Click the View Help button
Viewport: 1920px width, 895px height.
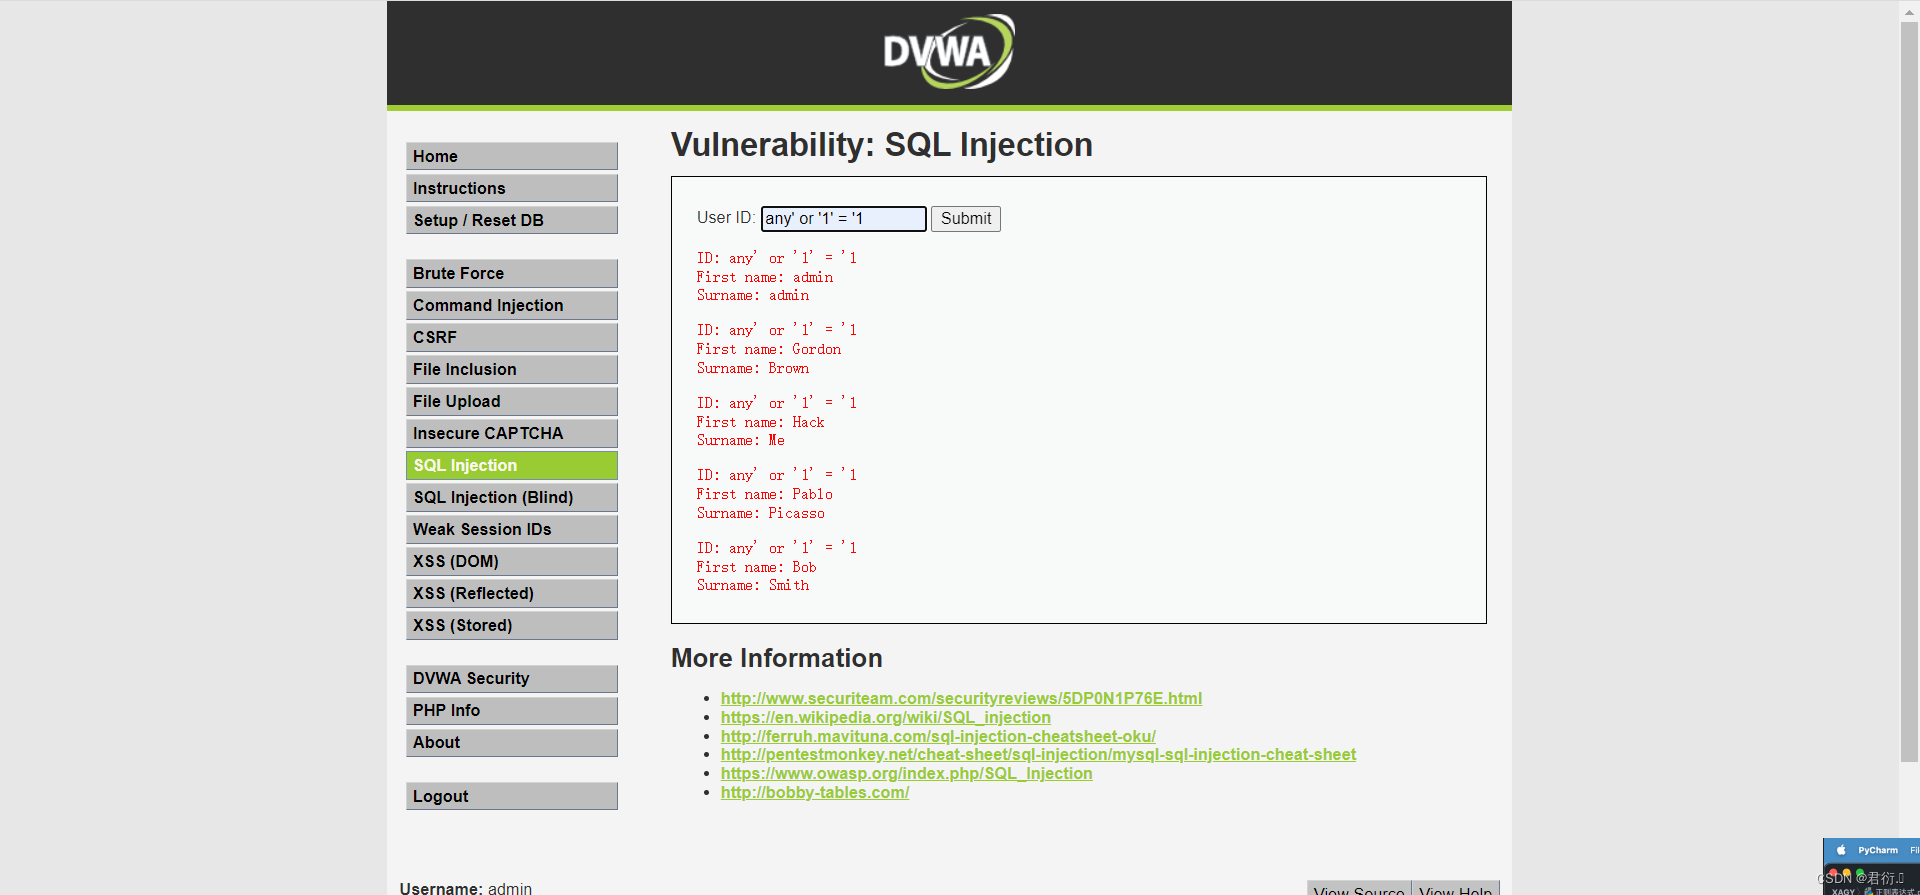click(1455, 889)
